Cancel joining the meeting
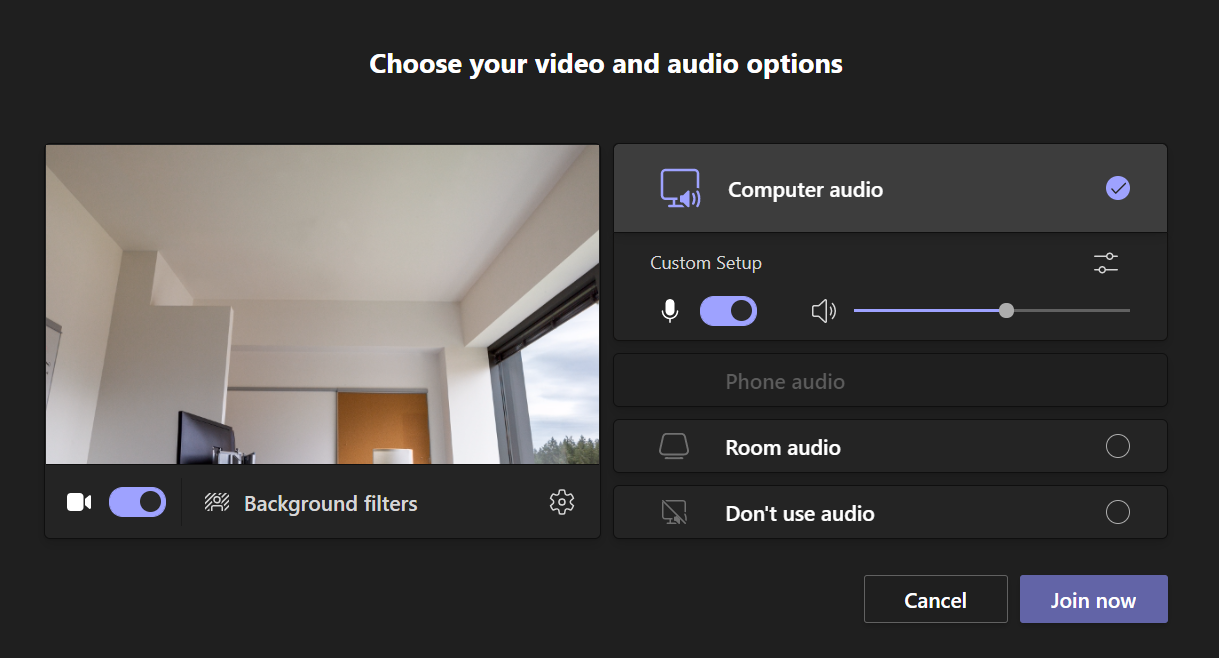This screenshot has width=1219, height=658. point(935,600)
